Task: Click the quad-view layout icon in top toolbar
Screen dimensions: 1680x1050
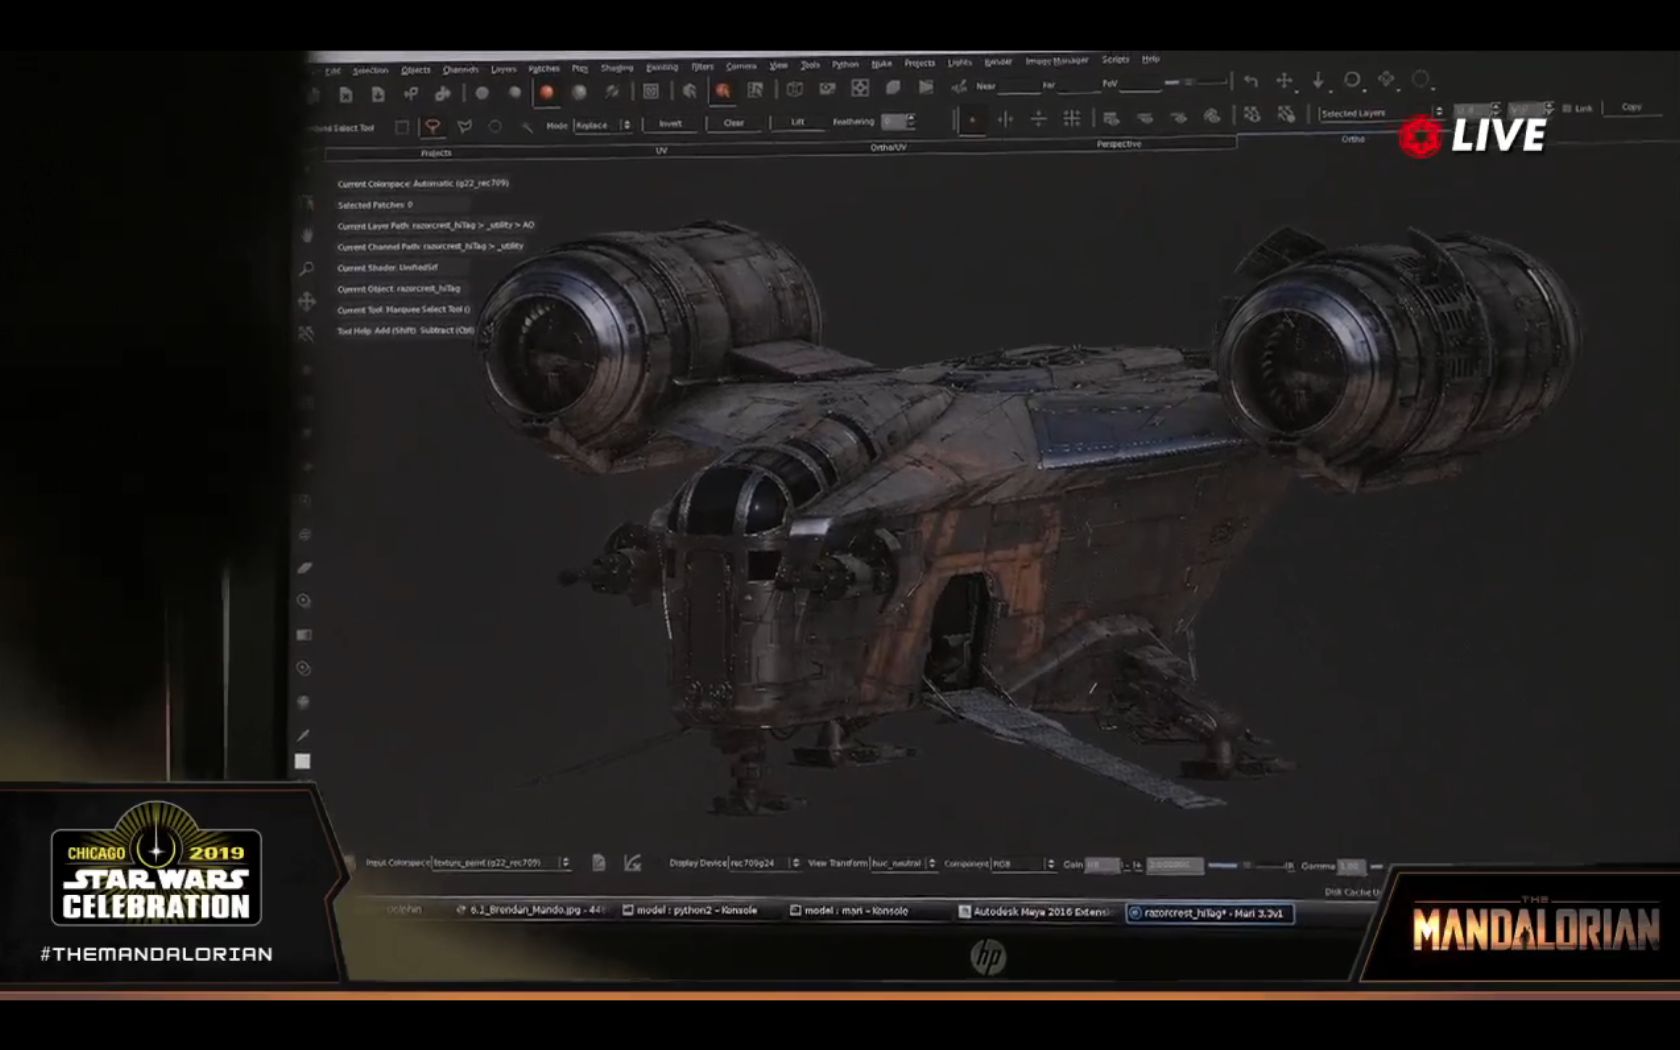Action: [860, 88]
